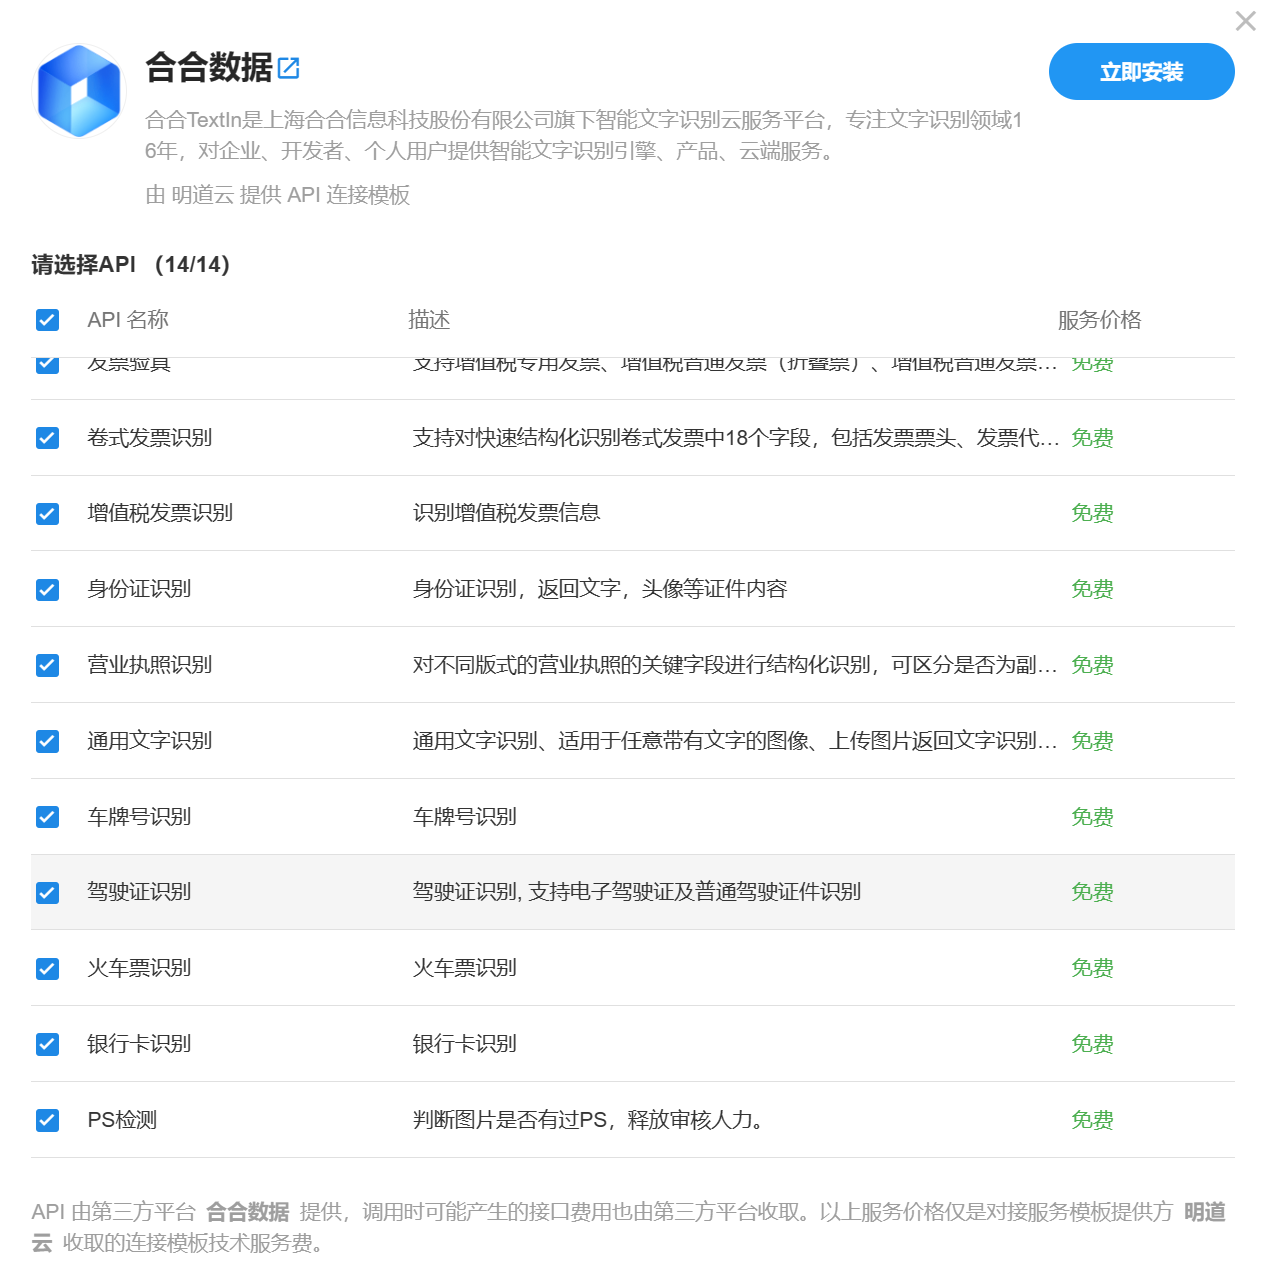1267x1284 pixels.
Task: Select the 银行卡识别 API name
Action: 139,1044
